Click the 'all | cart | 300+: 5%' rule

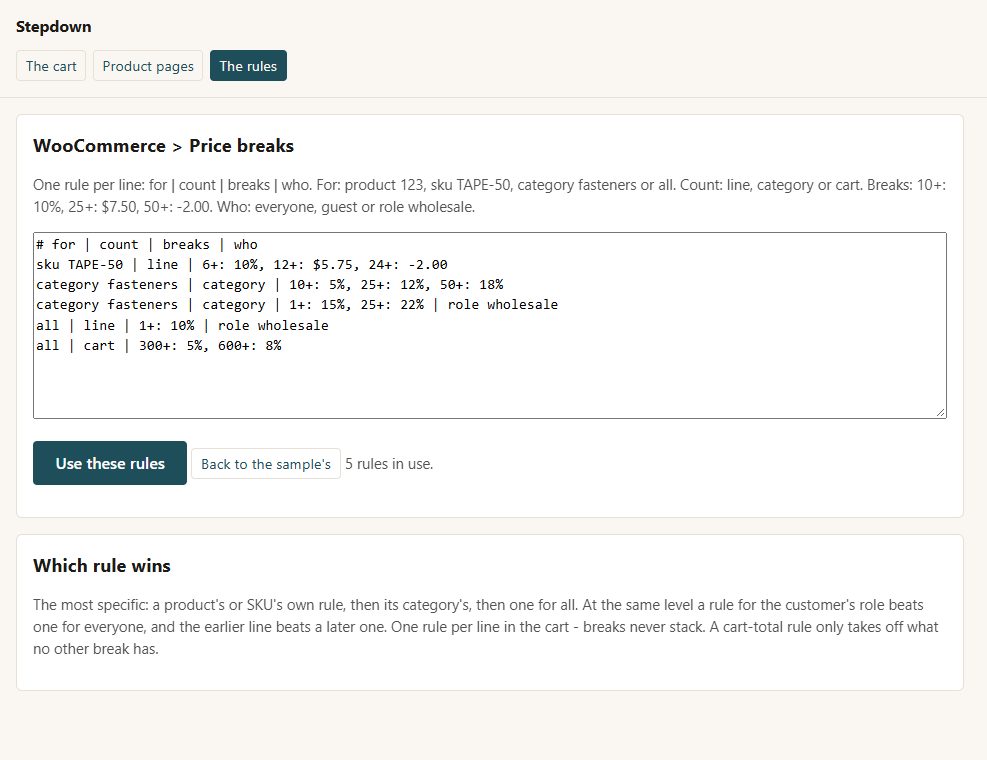coord(159,346)
